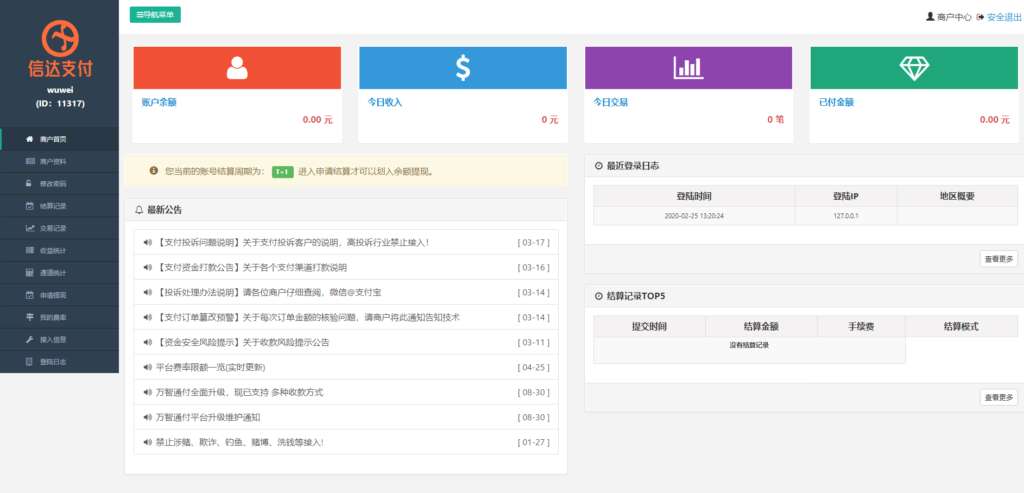Viewport: 1024px width, 493px height.
Task: Click the 信达支付 logo in sidebar
Action: click(x=59, y=48)
